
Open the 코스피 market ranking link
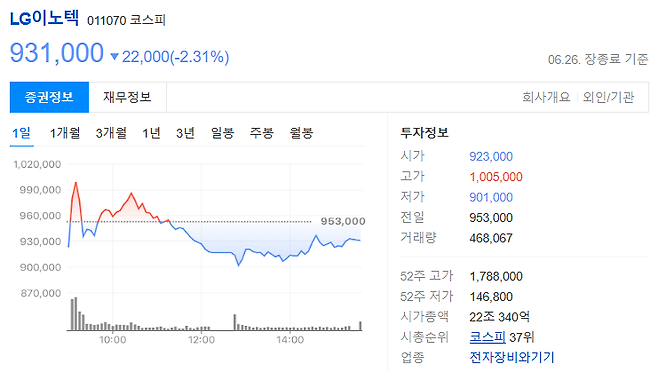487,337
